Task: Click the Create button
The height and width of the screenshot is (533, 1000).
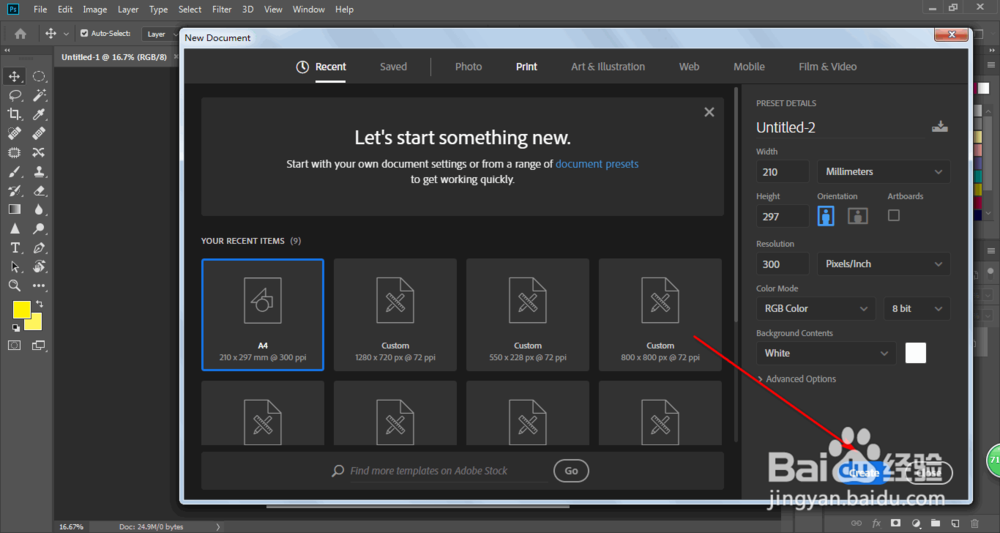Action: coord(864,473)
